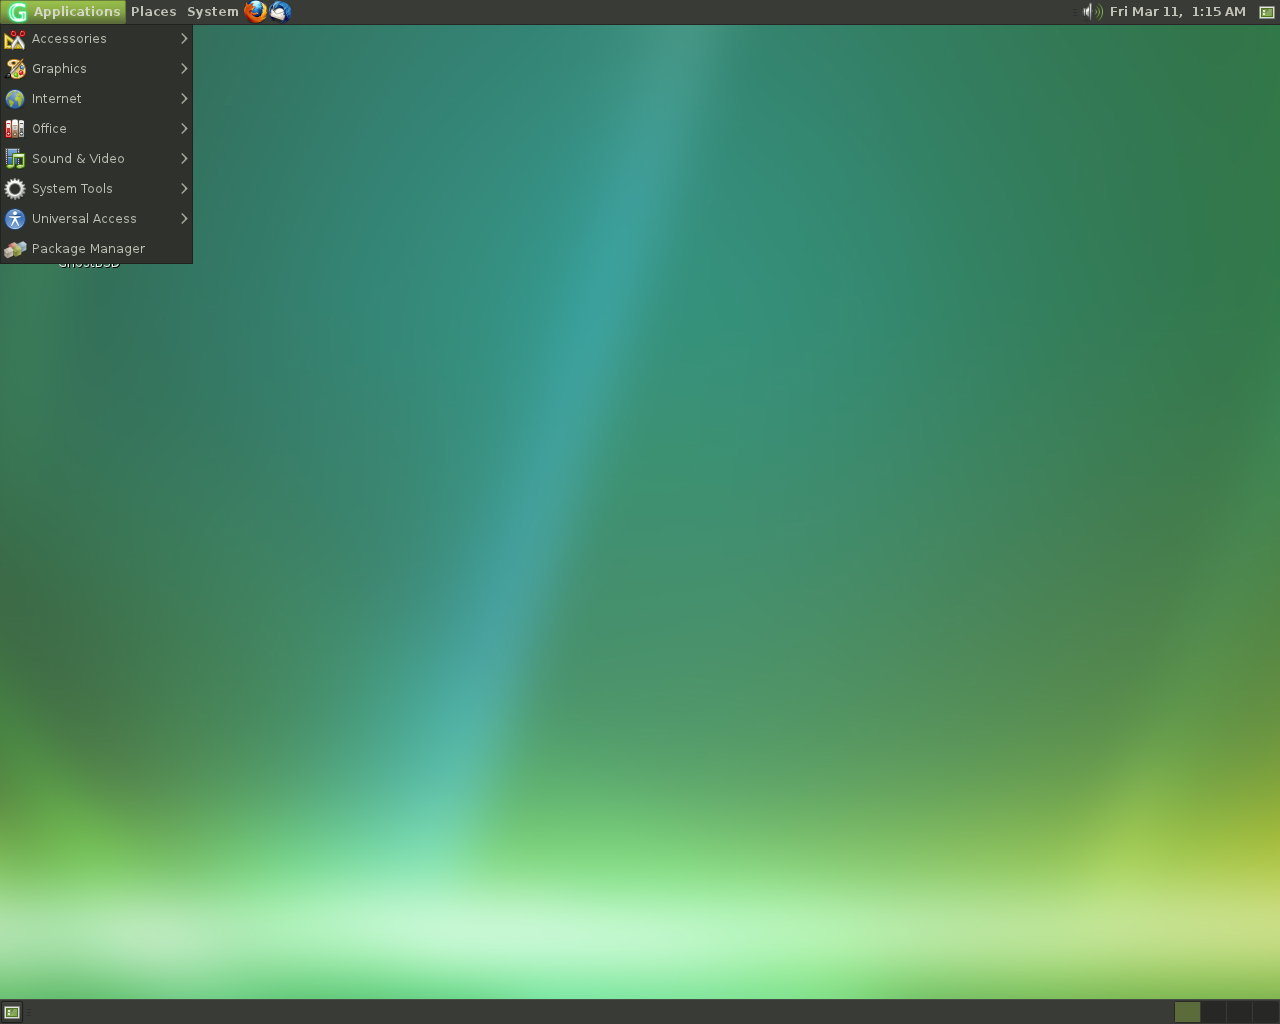Expand the Sound & Video arrow
Screen dimensions: 1280x1024
coord(184,159)
